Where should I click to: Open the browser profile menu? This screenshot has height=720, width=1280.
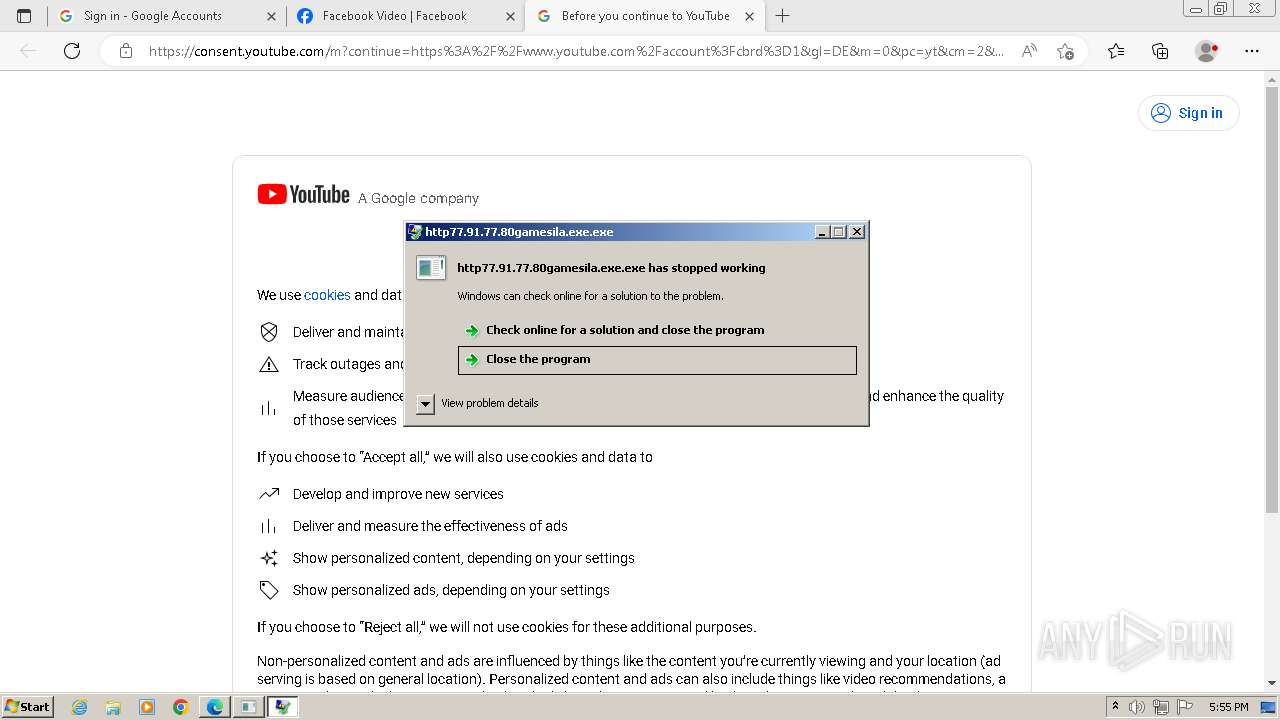tap(1206, 51)
